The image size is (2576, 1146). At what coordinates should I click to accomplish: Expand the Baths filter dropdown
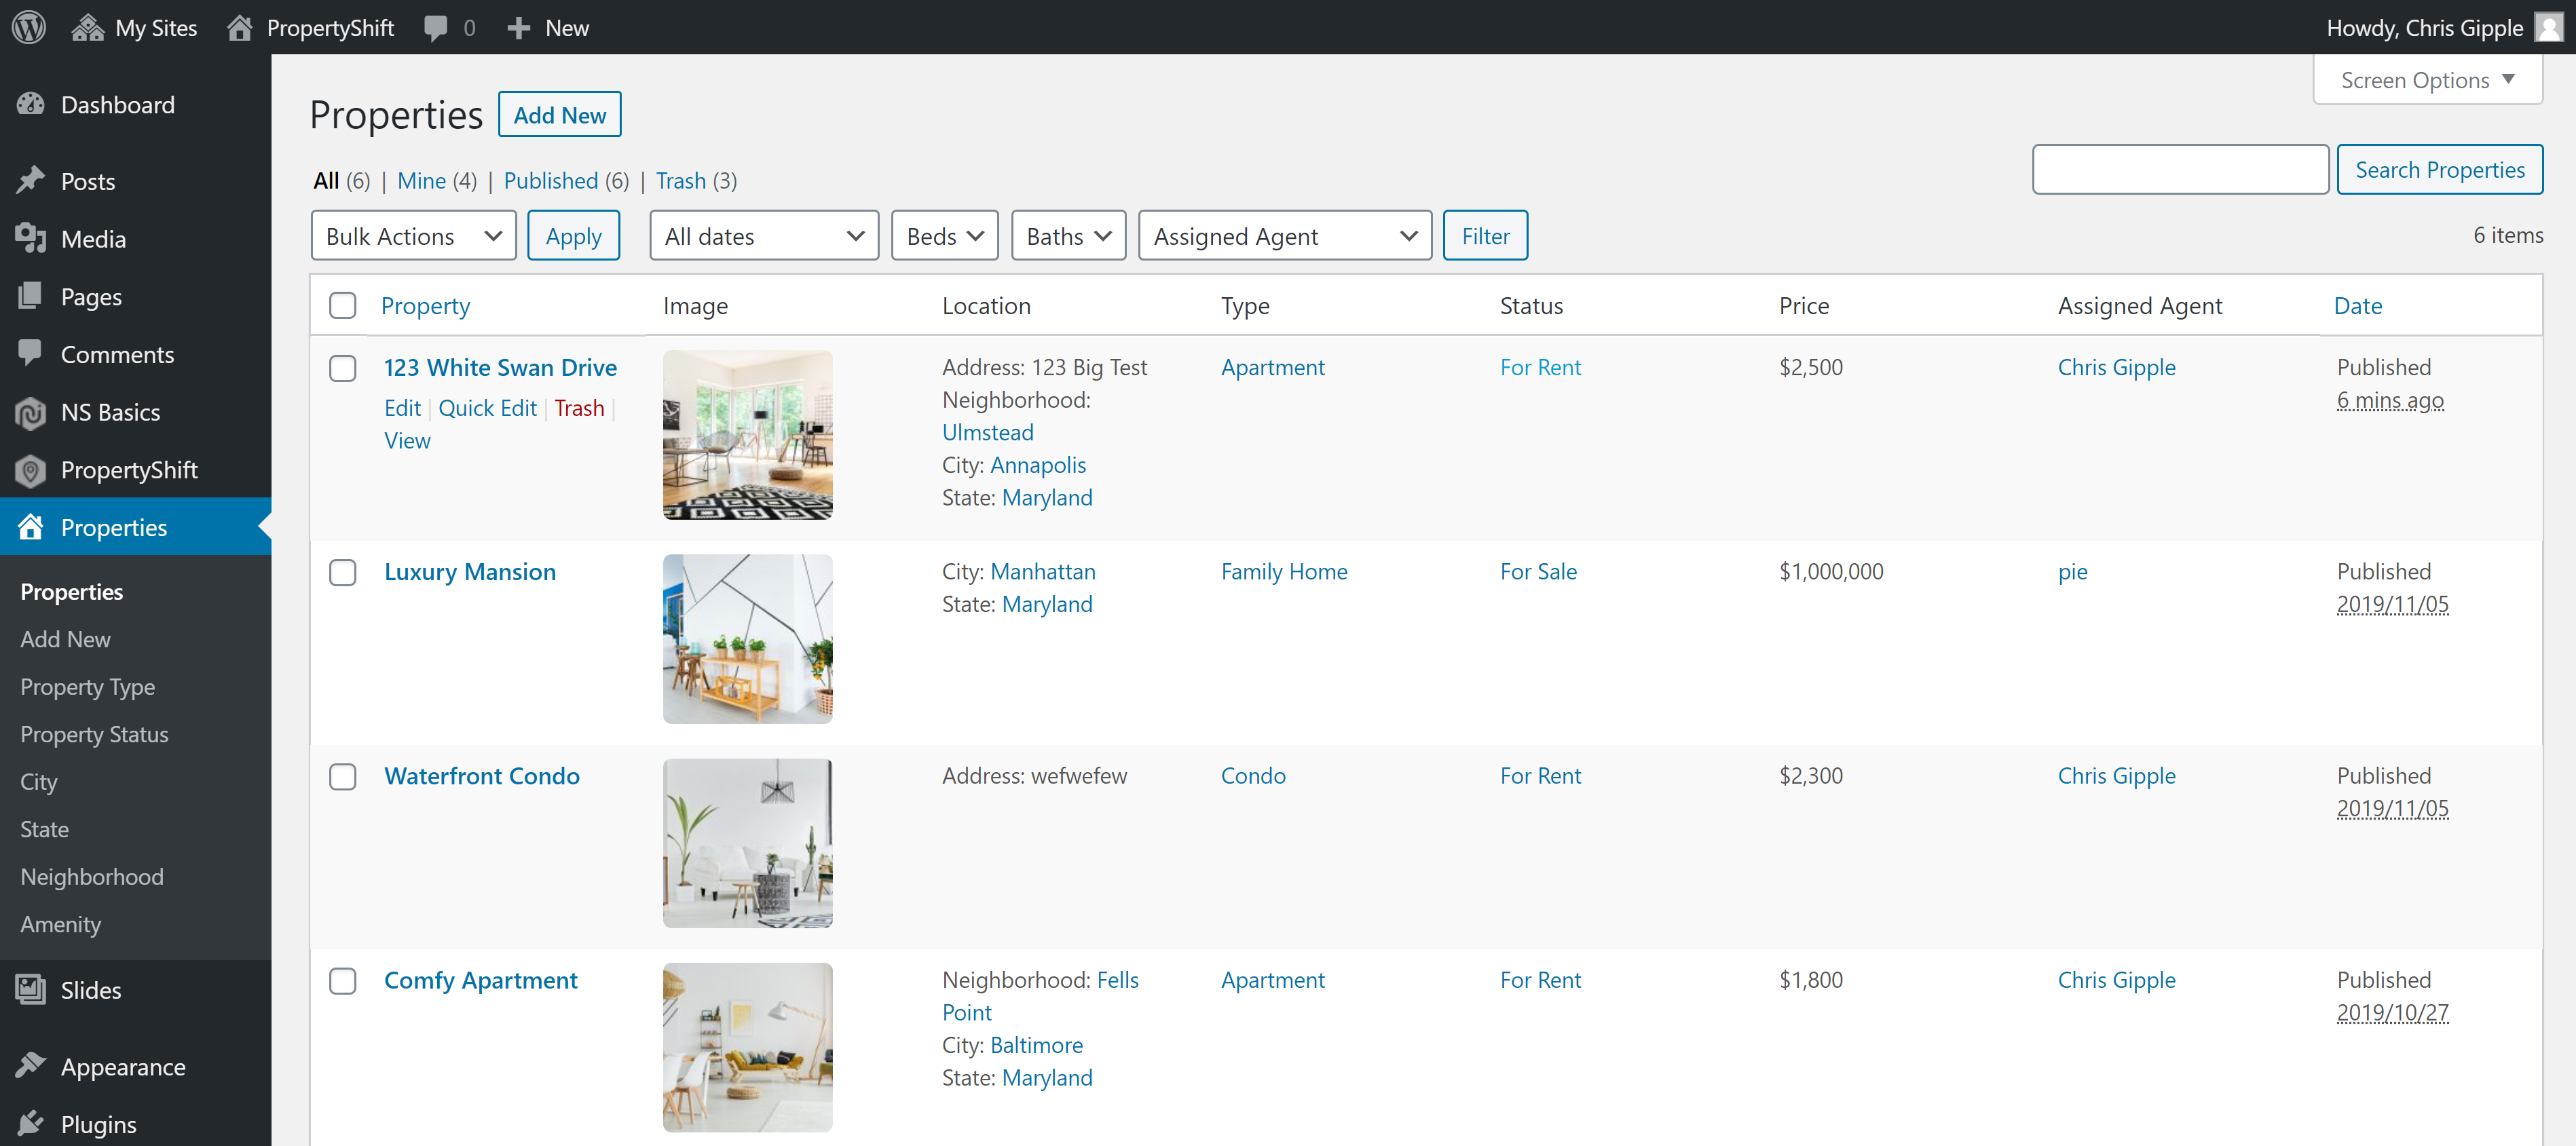pyautogui.click(x=1068, y=235)
